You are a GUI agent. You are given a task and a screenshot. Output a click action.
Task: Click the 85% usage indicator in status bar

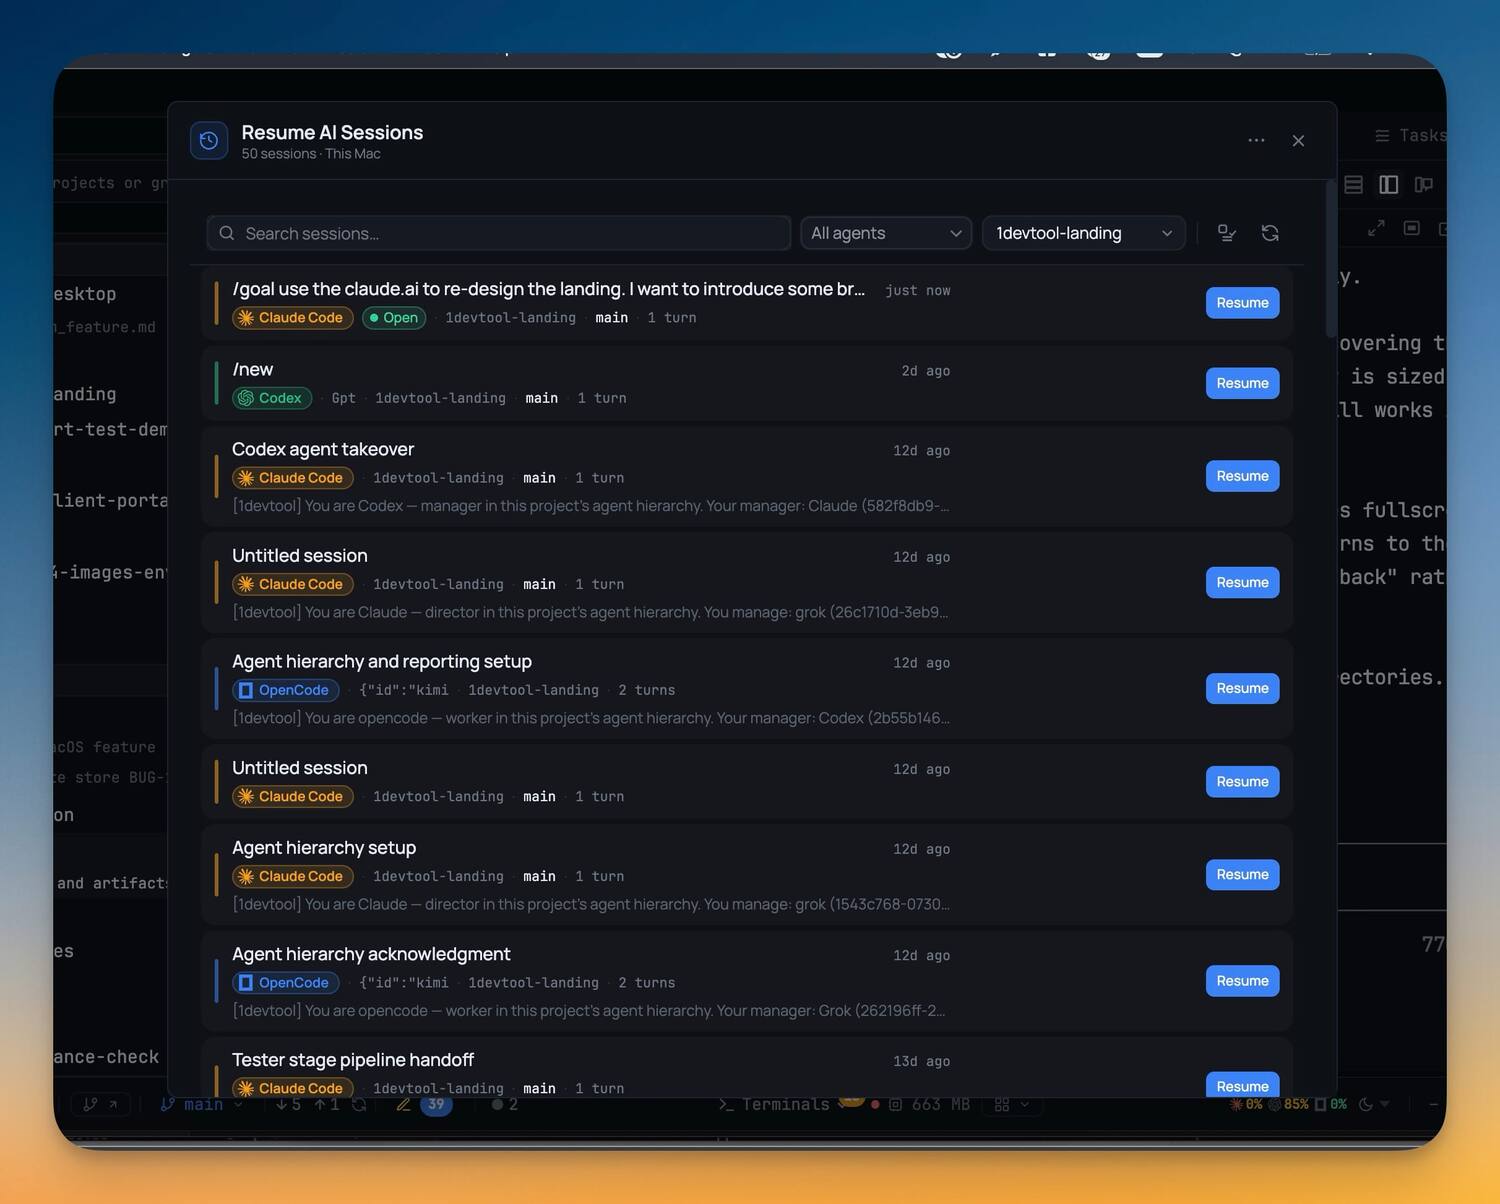[1289, 1105]
